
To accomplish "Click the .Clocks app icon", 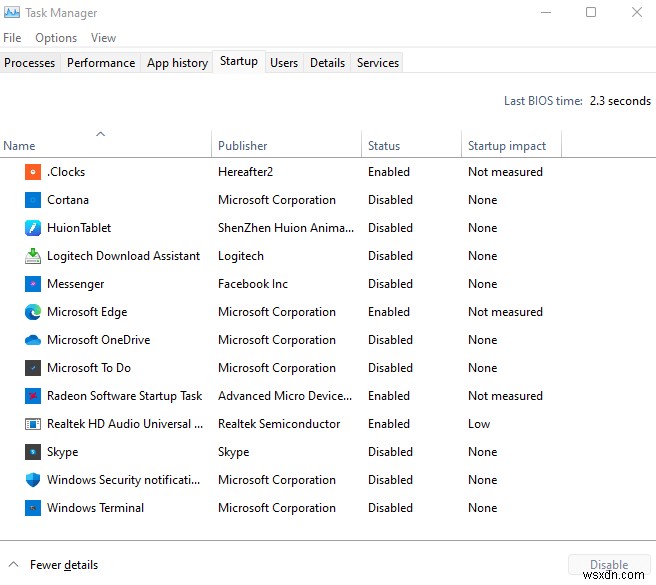I will coord(33,172).
